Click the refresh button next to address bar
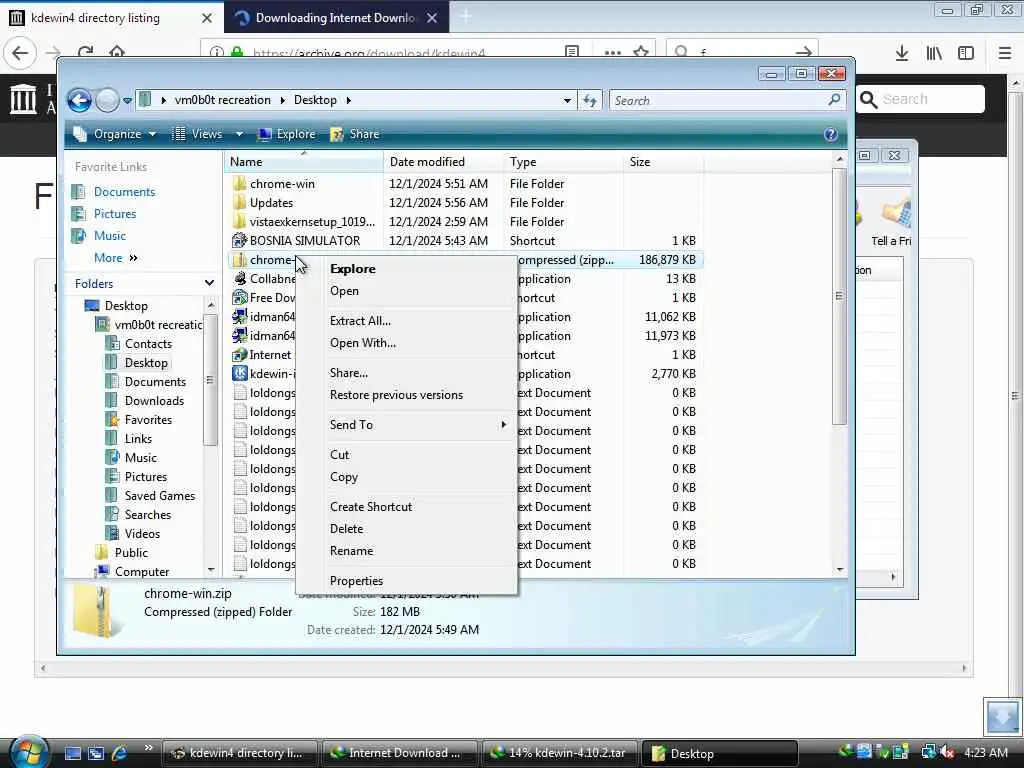Screen dimensions: 1024x768 click(x=590, y=101)
